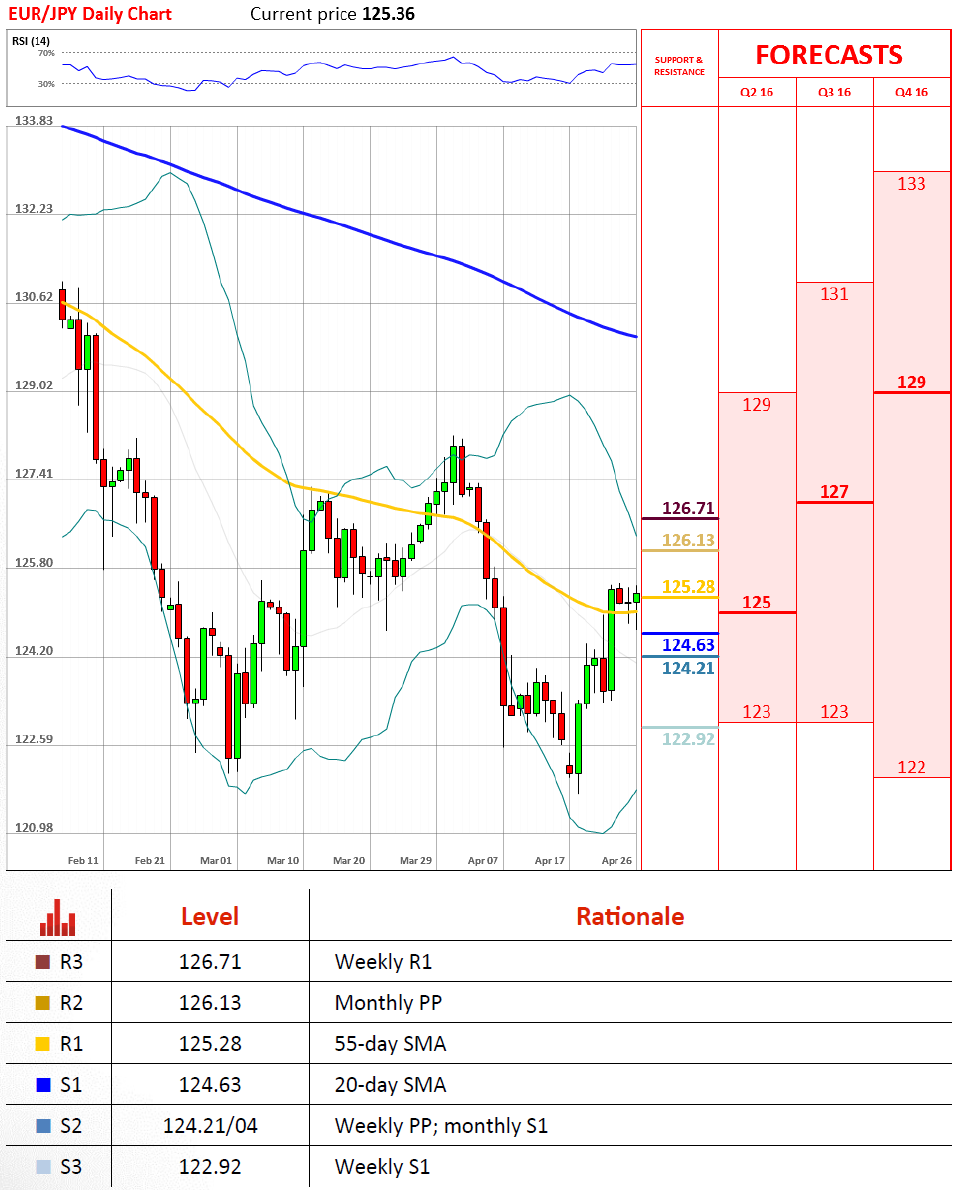Click the Q4 forecast low value 122

tap(911, 767)
